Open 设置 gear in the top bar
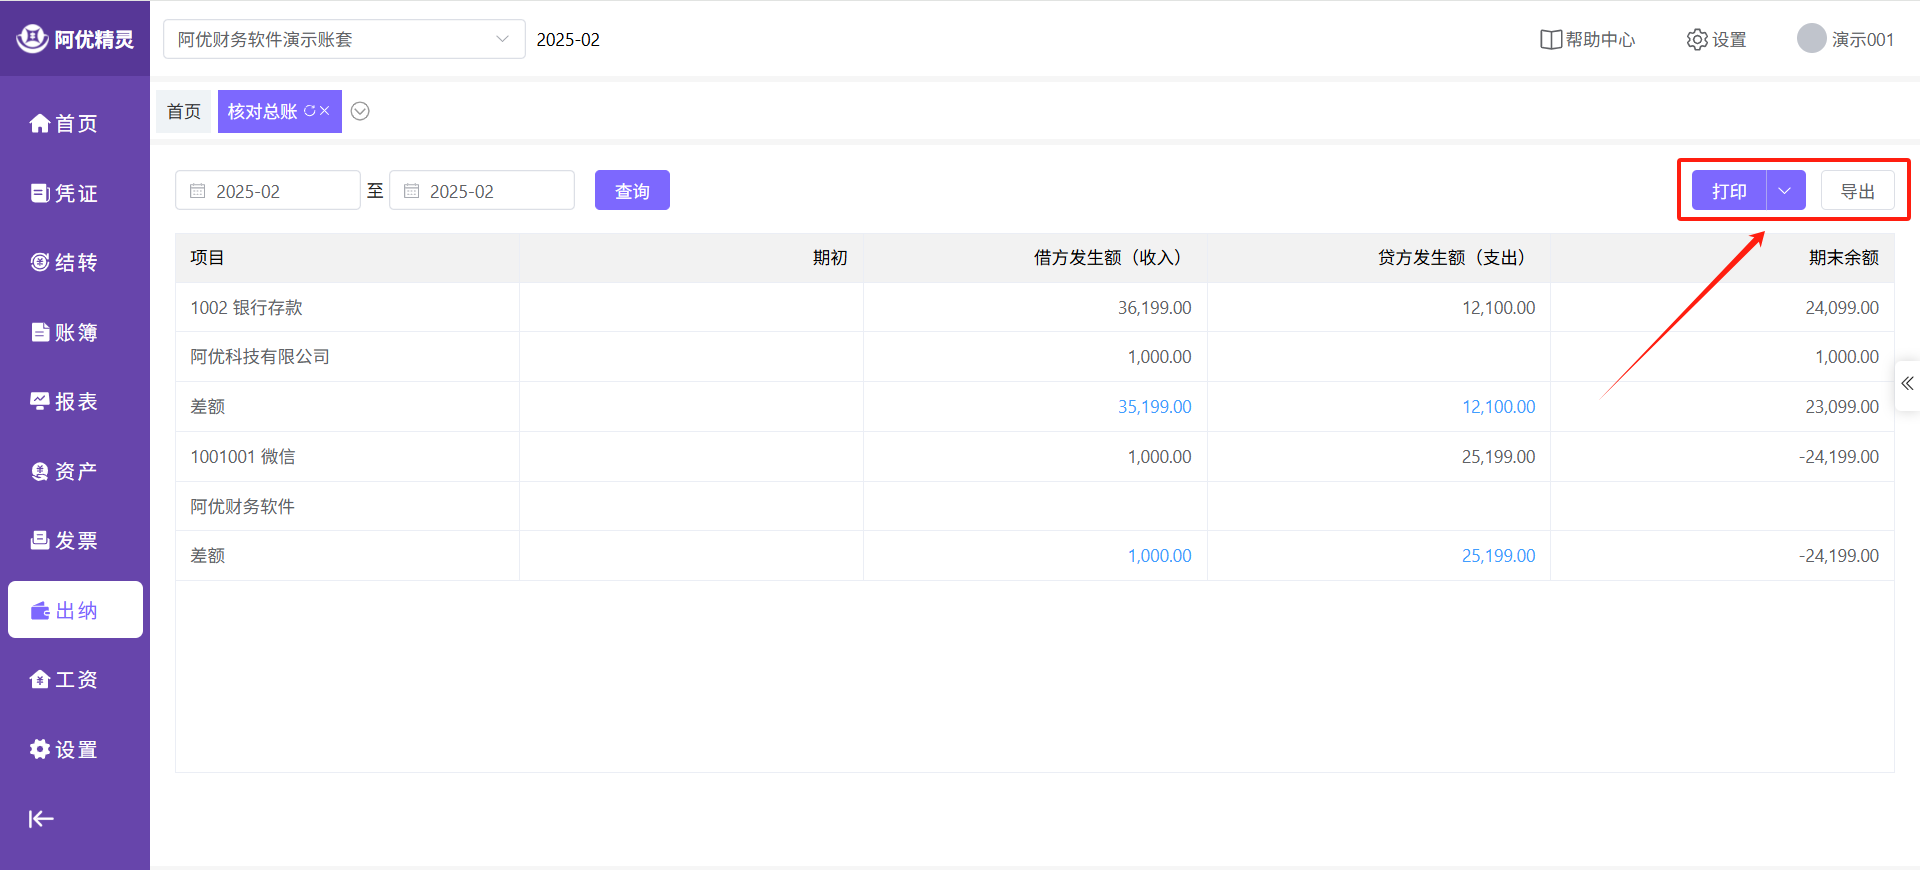The height and width of the screenshot is (870, 1920). (x=1697, y=40)
